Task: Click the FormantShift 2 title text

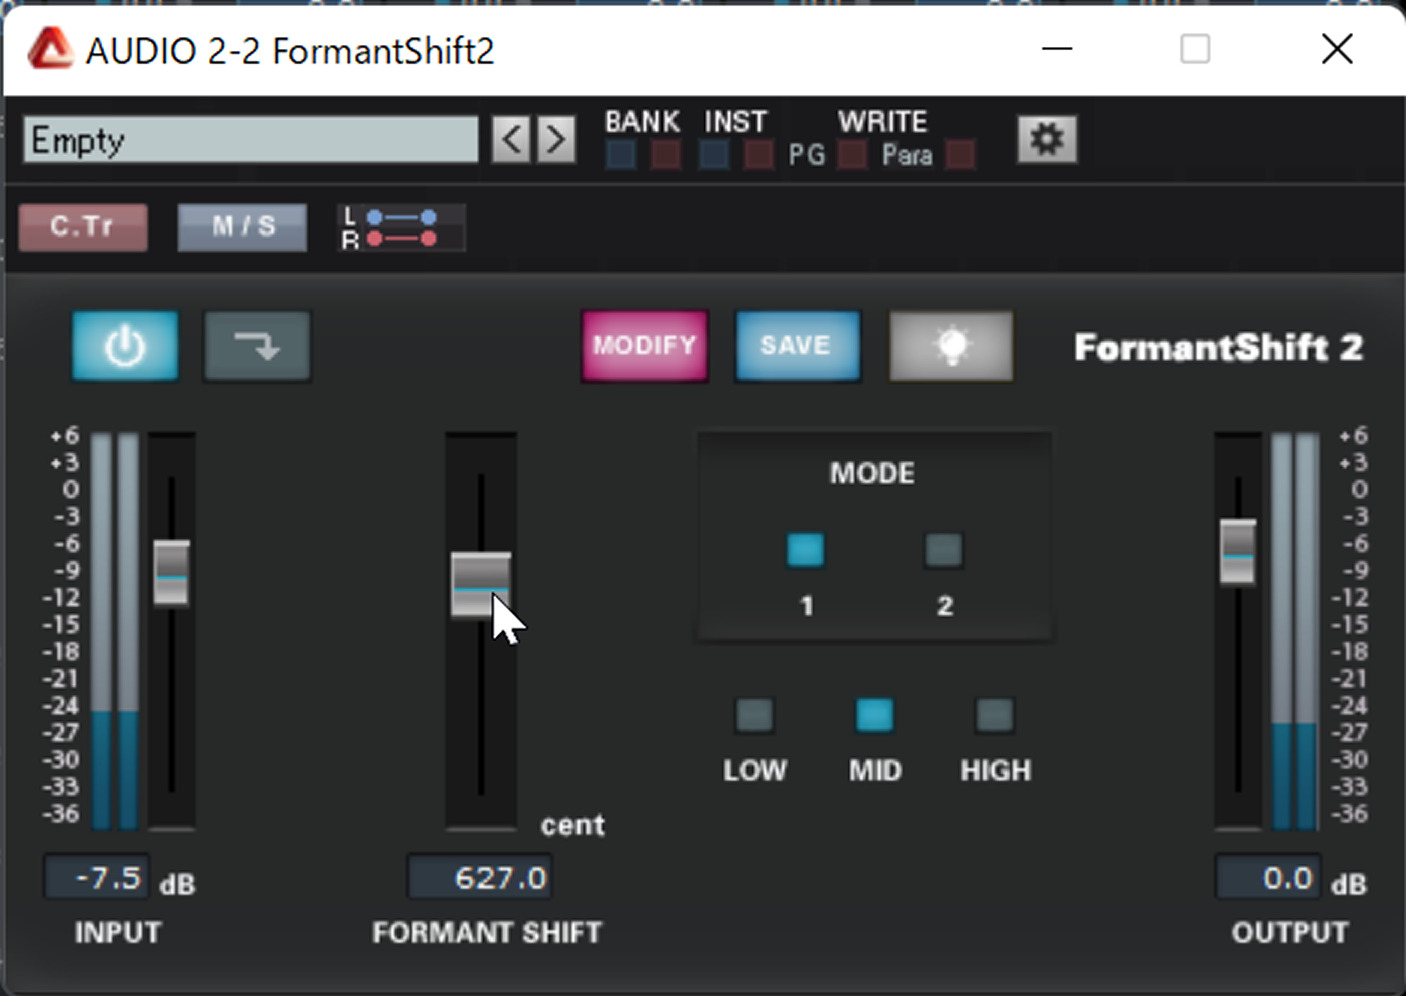Action: click(x=1218, y=347)
